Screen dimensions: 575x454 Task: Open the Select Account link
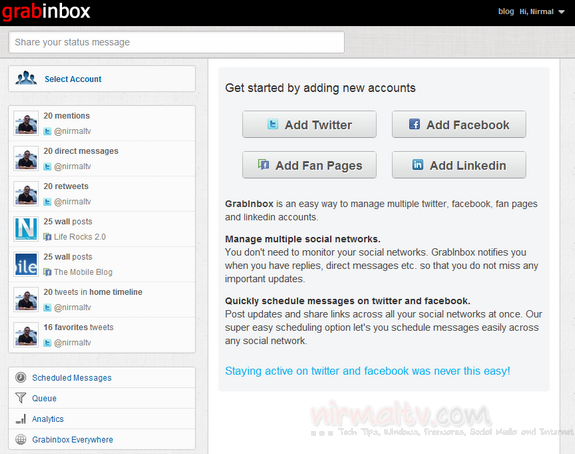(73, 79)
